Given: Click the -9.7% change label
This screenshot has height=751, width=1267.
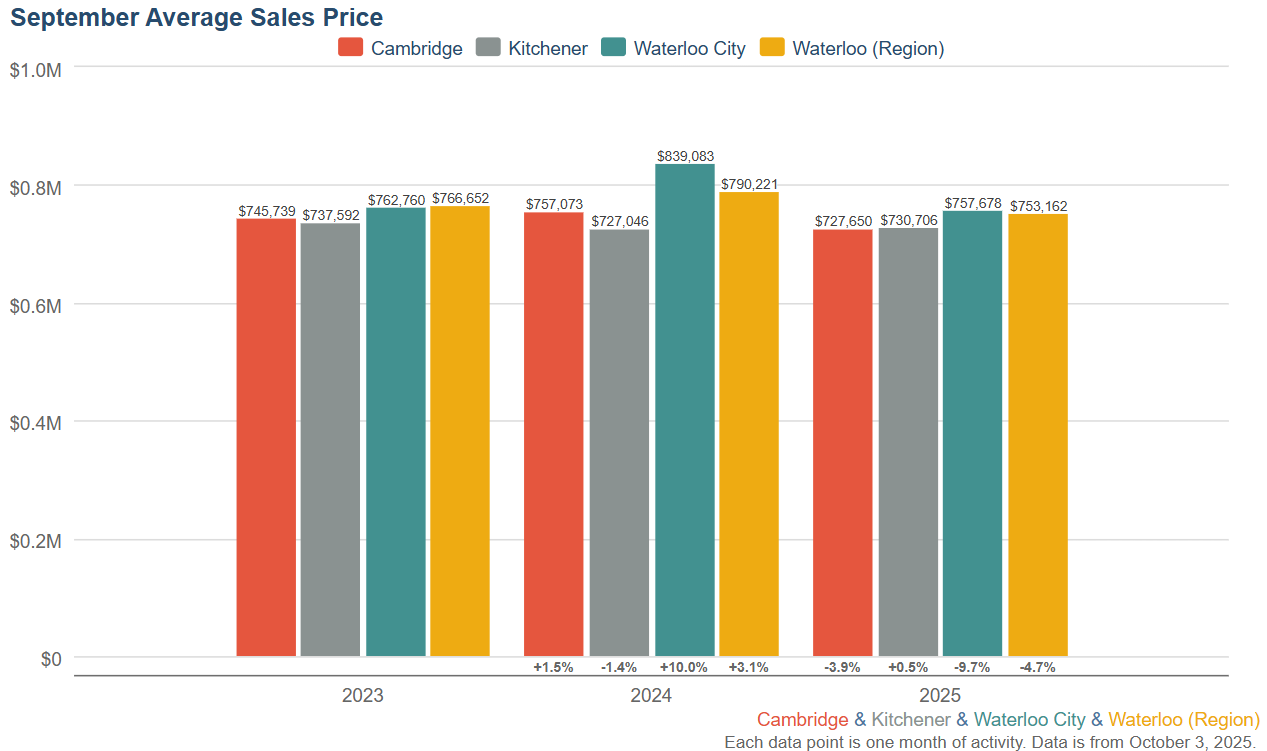Looking at the screenshot, I should point(972,667).
